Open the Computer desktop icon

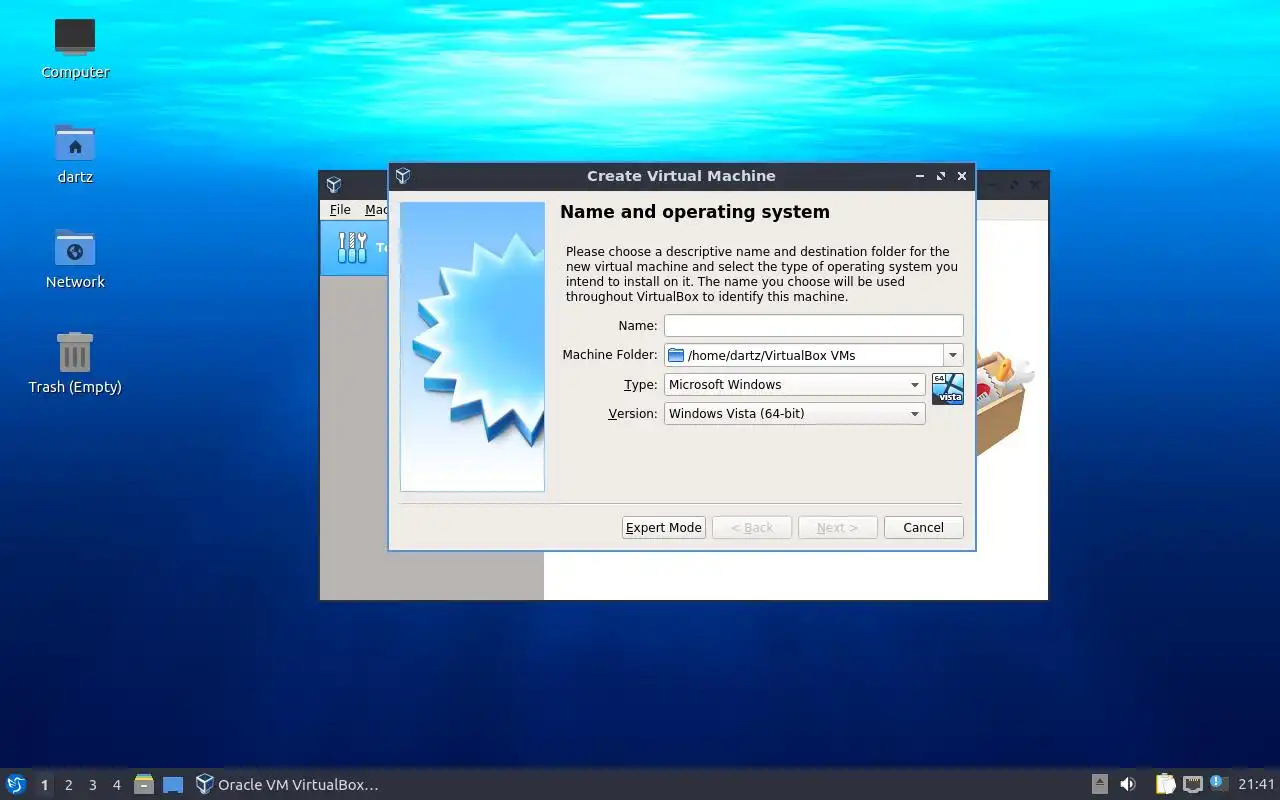pyautogui.click(x=75, y=38)
